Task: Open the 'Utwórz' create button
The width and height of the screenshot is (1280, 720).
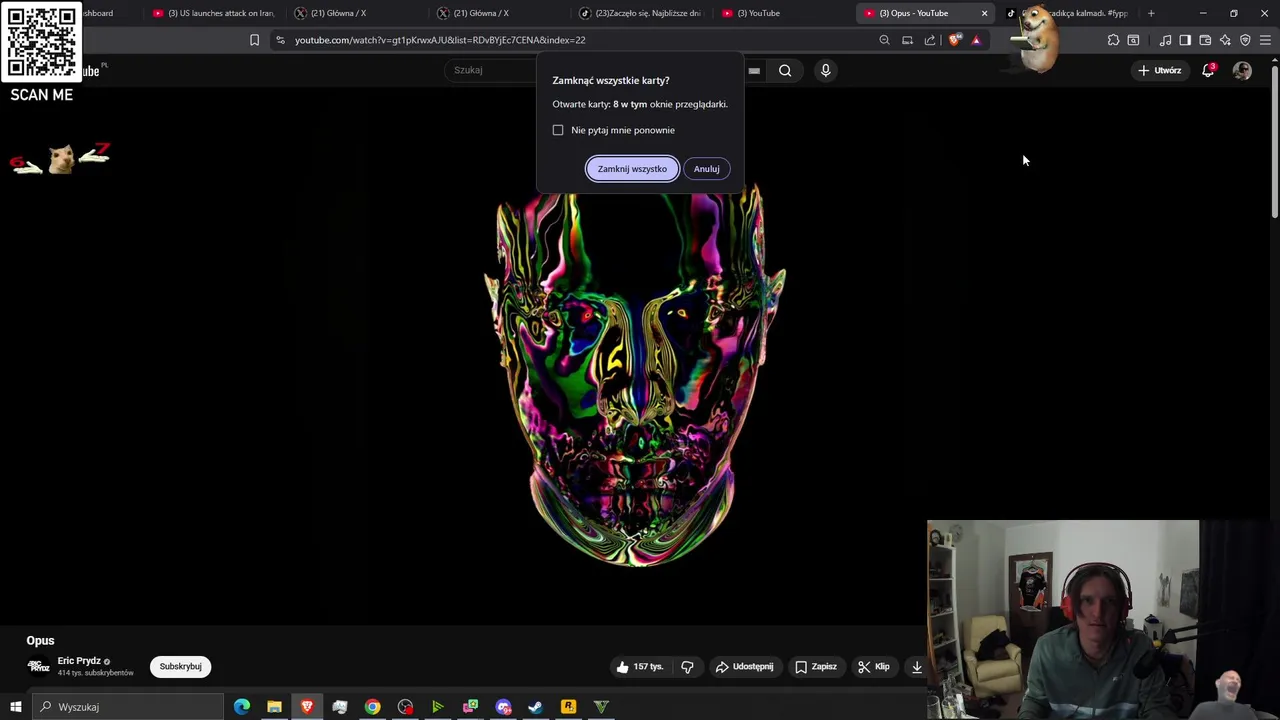Action: pyautogui.click(x=1160, y=70)
